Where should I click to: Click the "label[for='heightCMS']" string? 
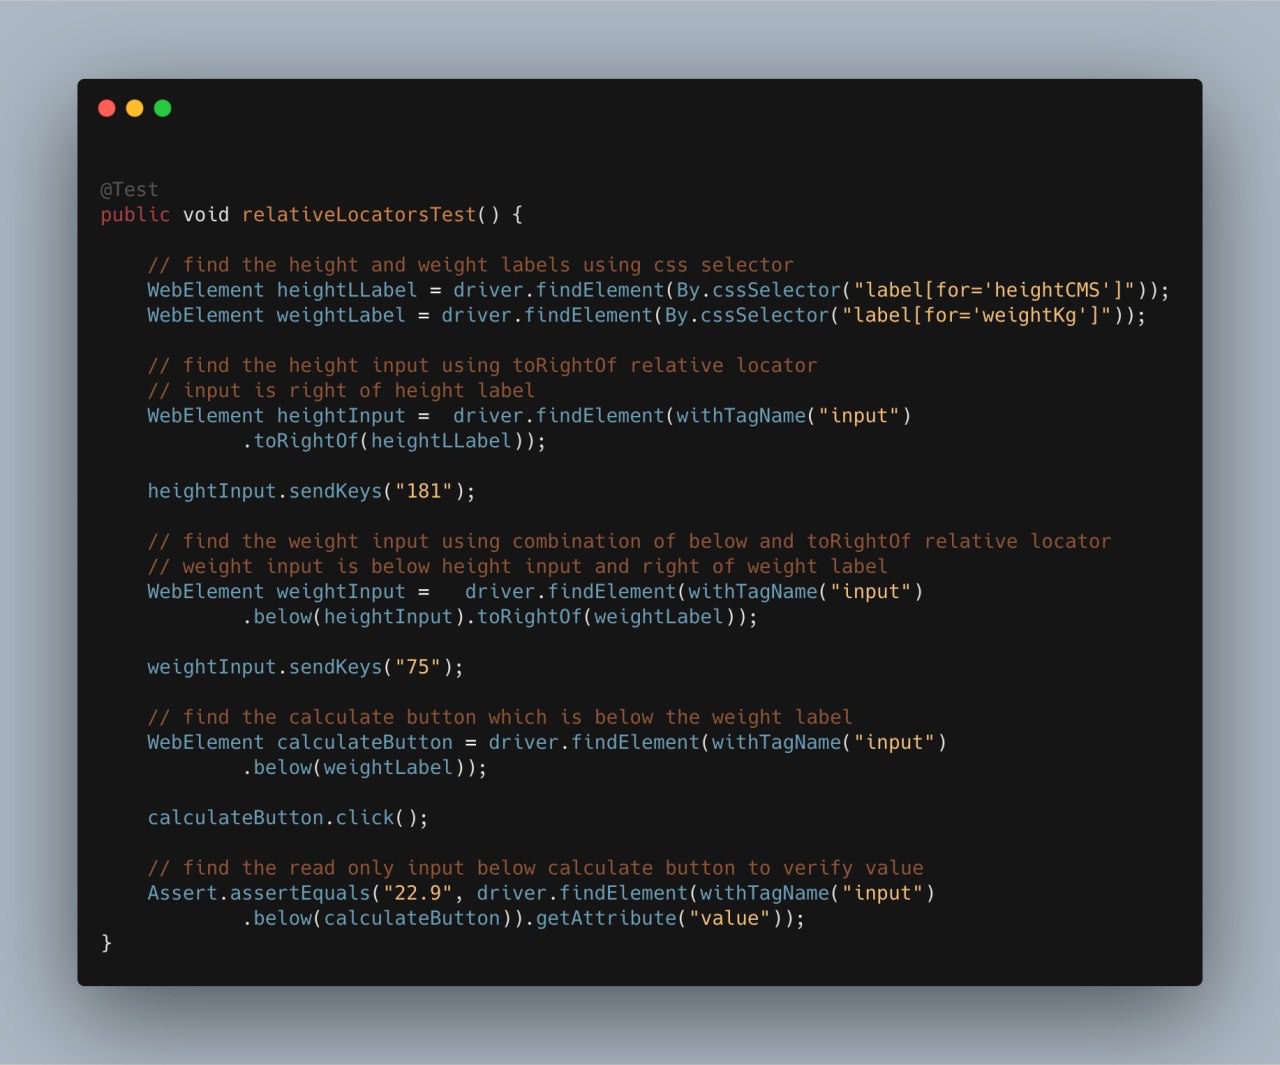tap(994, 290)
